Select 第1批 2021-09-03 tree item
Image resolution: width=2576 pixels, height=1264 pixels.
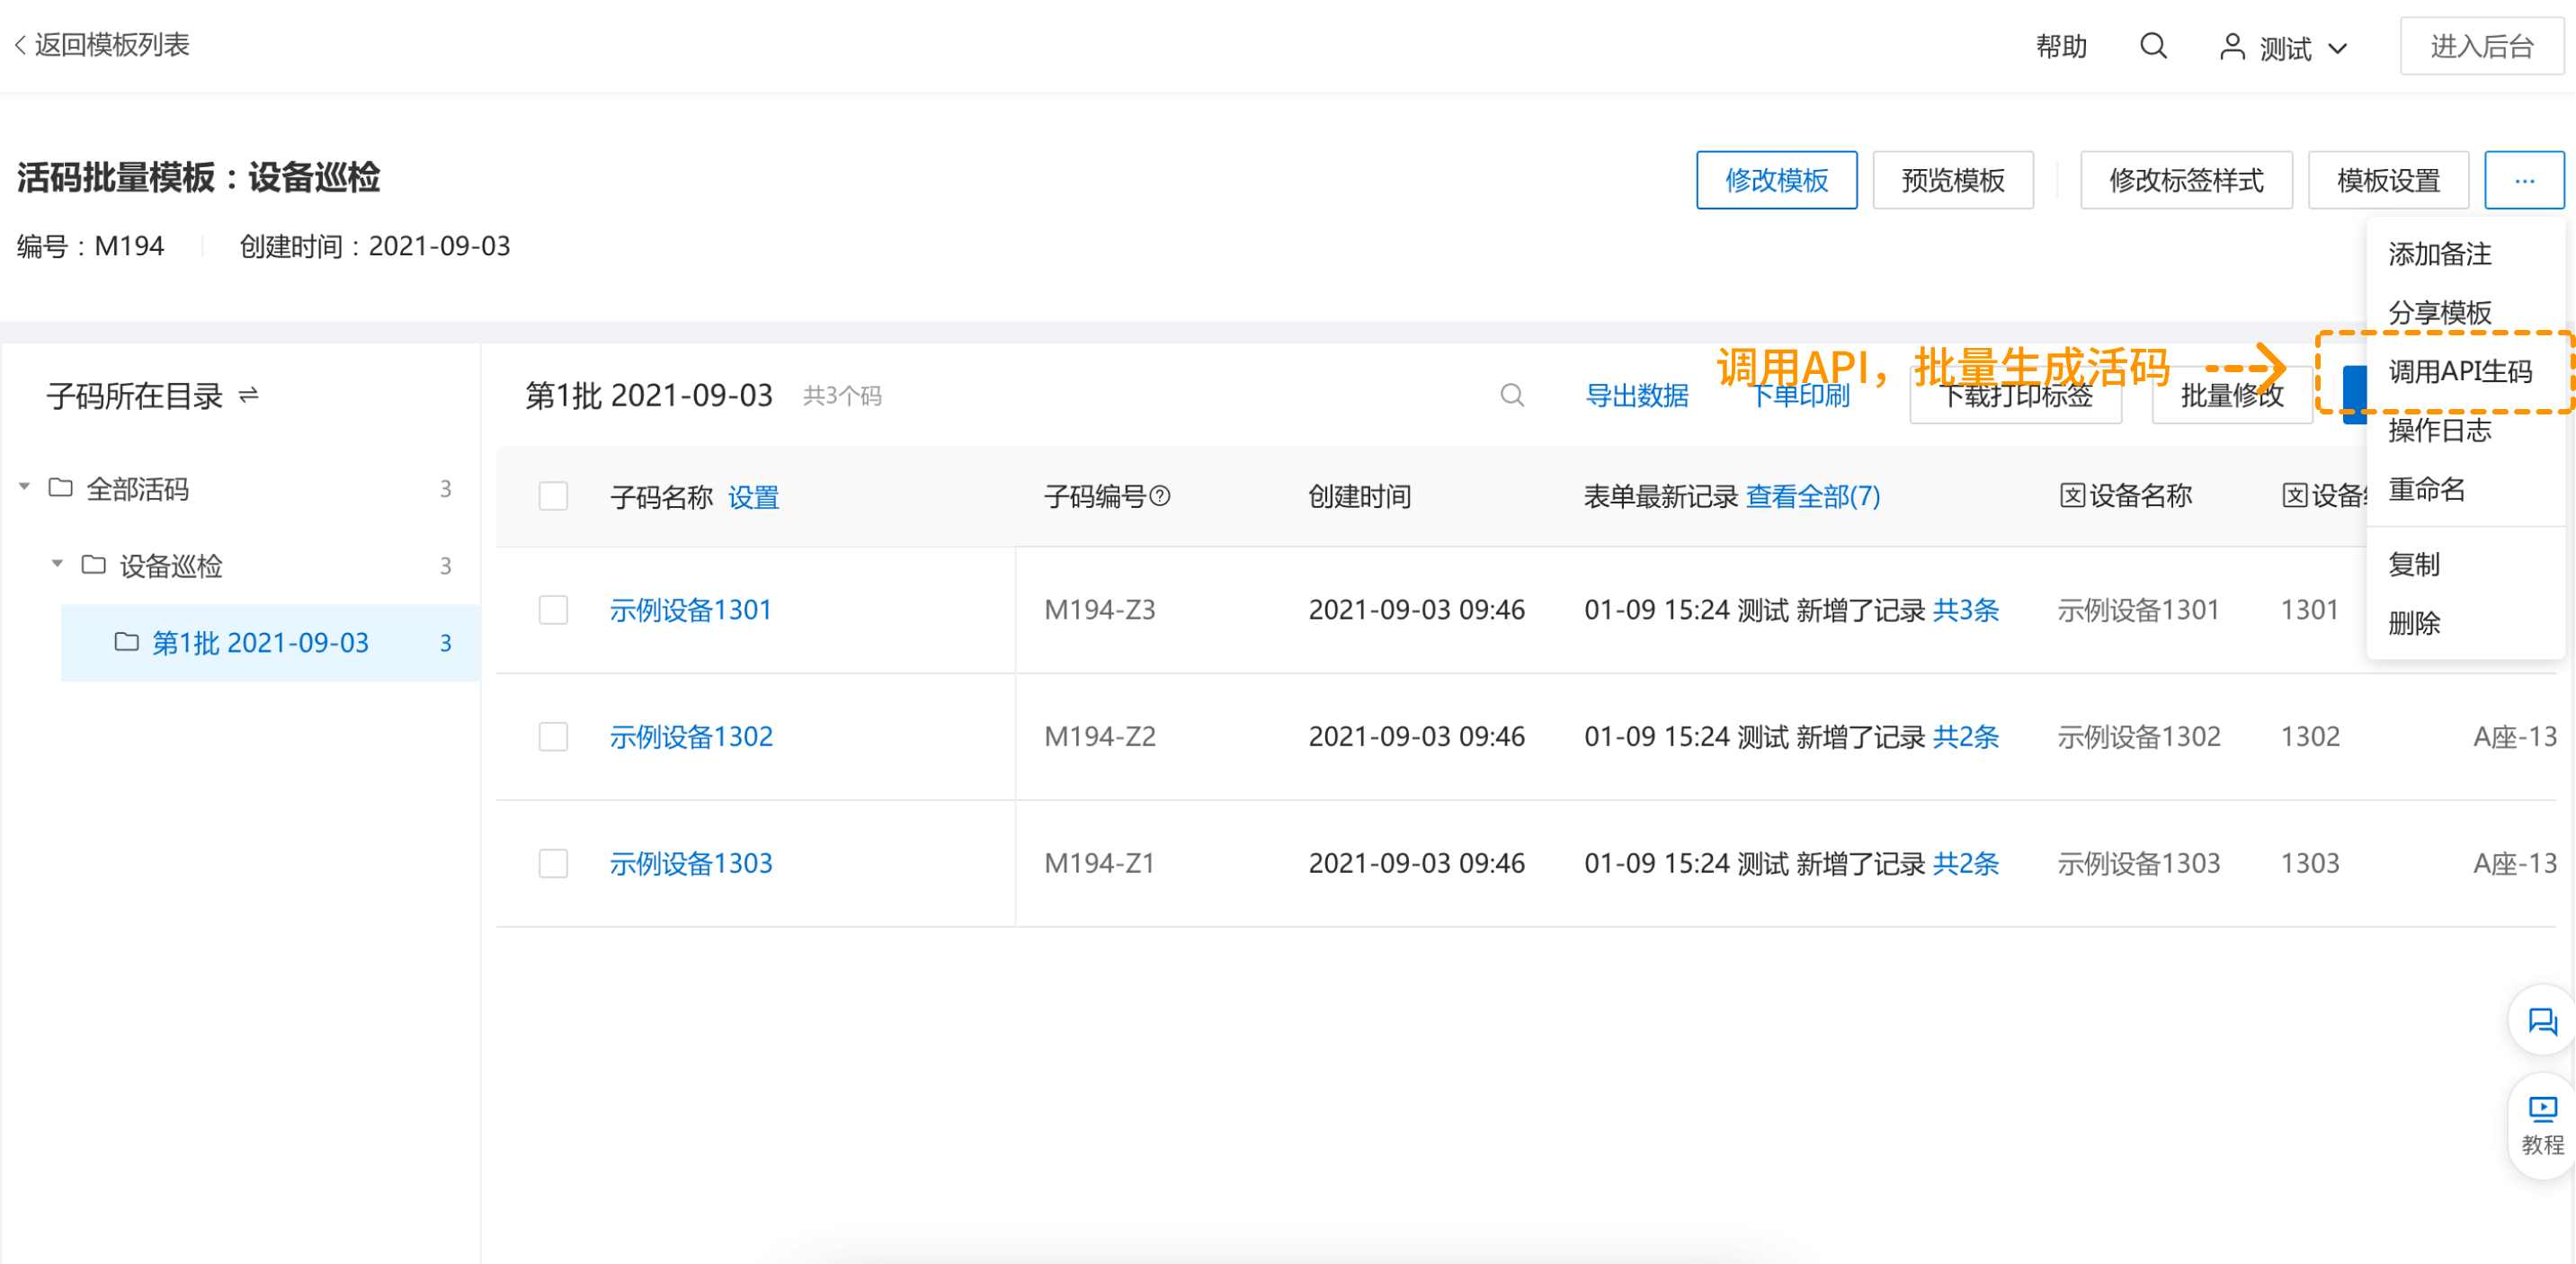(x=270, y=642)
